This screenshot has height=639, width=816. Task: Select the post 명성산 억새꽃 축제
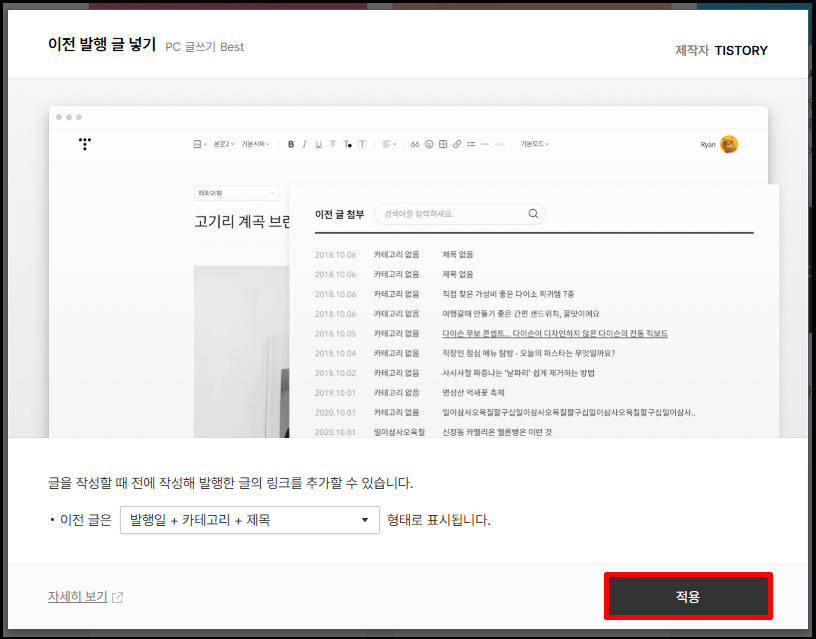(x=473, y=393)
